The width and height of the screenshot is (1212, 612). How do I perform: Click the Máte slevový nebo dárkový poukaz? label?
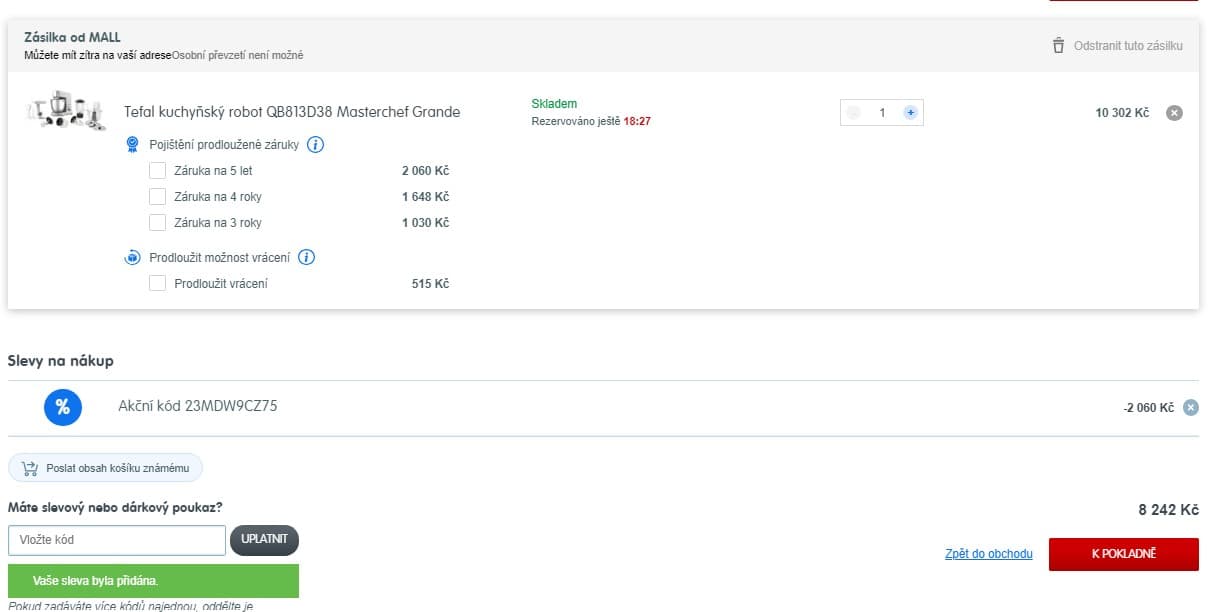click(x=115, y=507)
